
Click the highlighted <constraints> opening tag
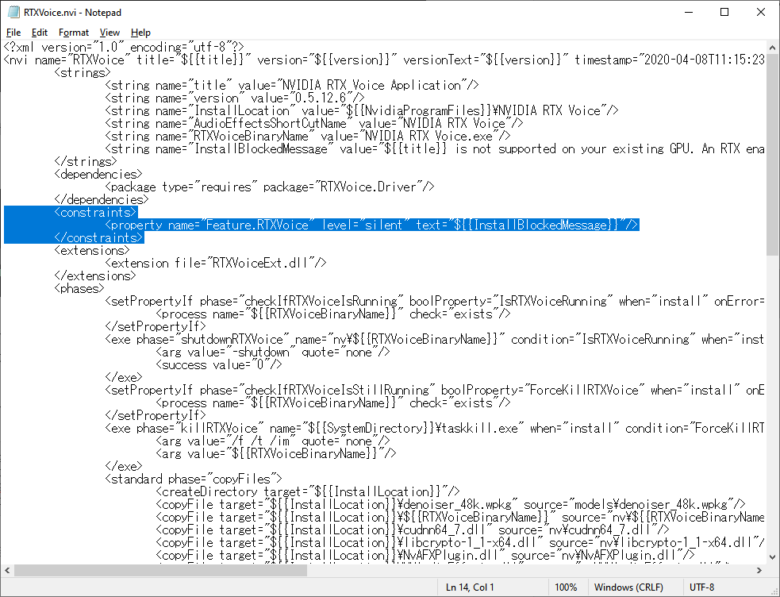tap(96, 212)
